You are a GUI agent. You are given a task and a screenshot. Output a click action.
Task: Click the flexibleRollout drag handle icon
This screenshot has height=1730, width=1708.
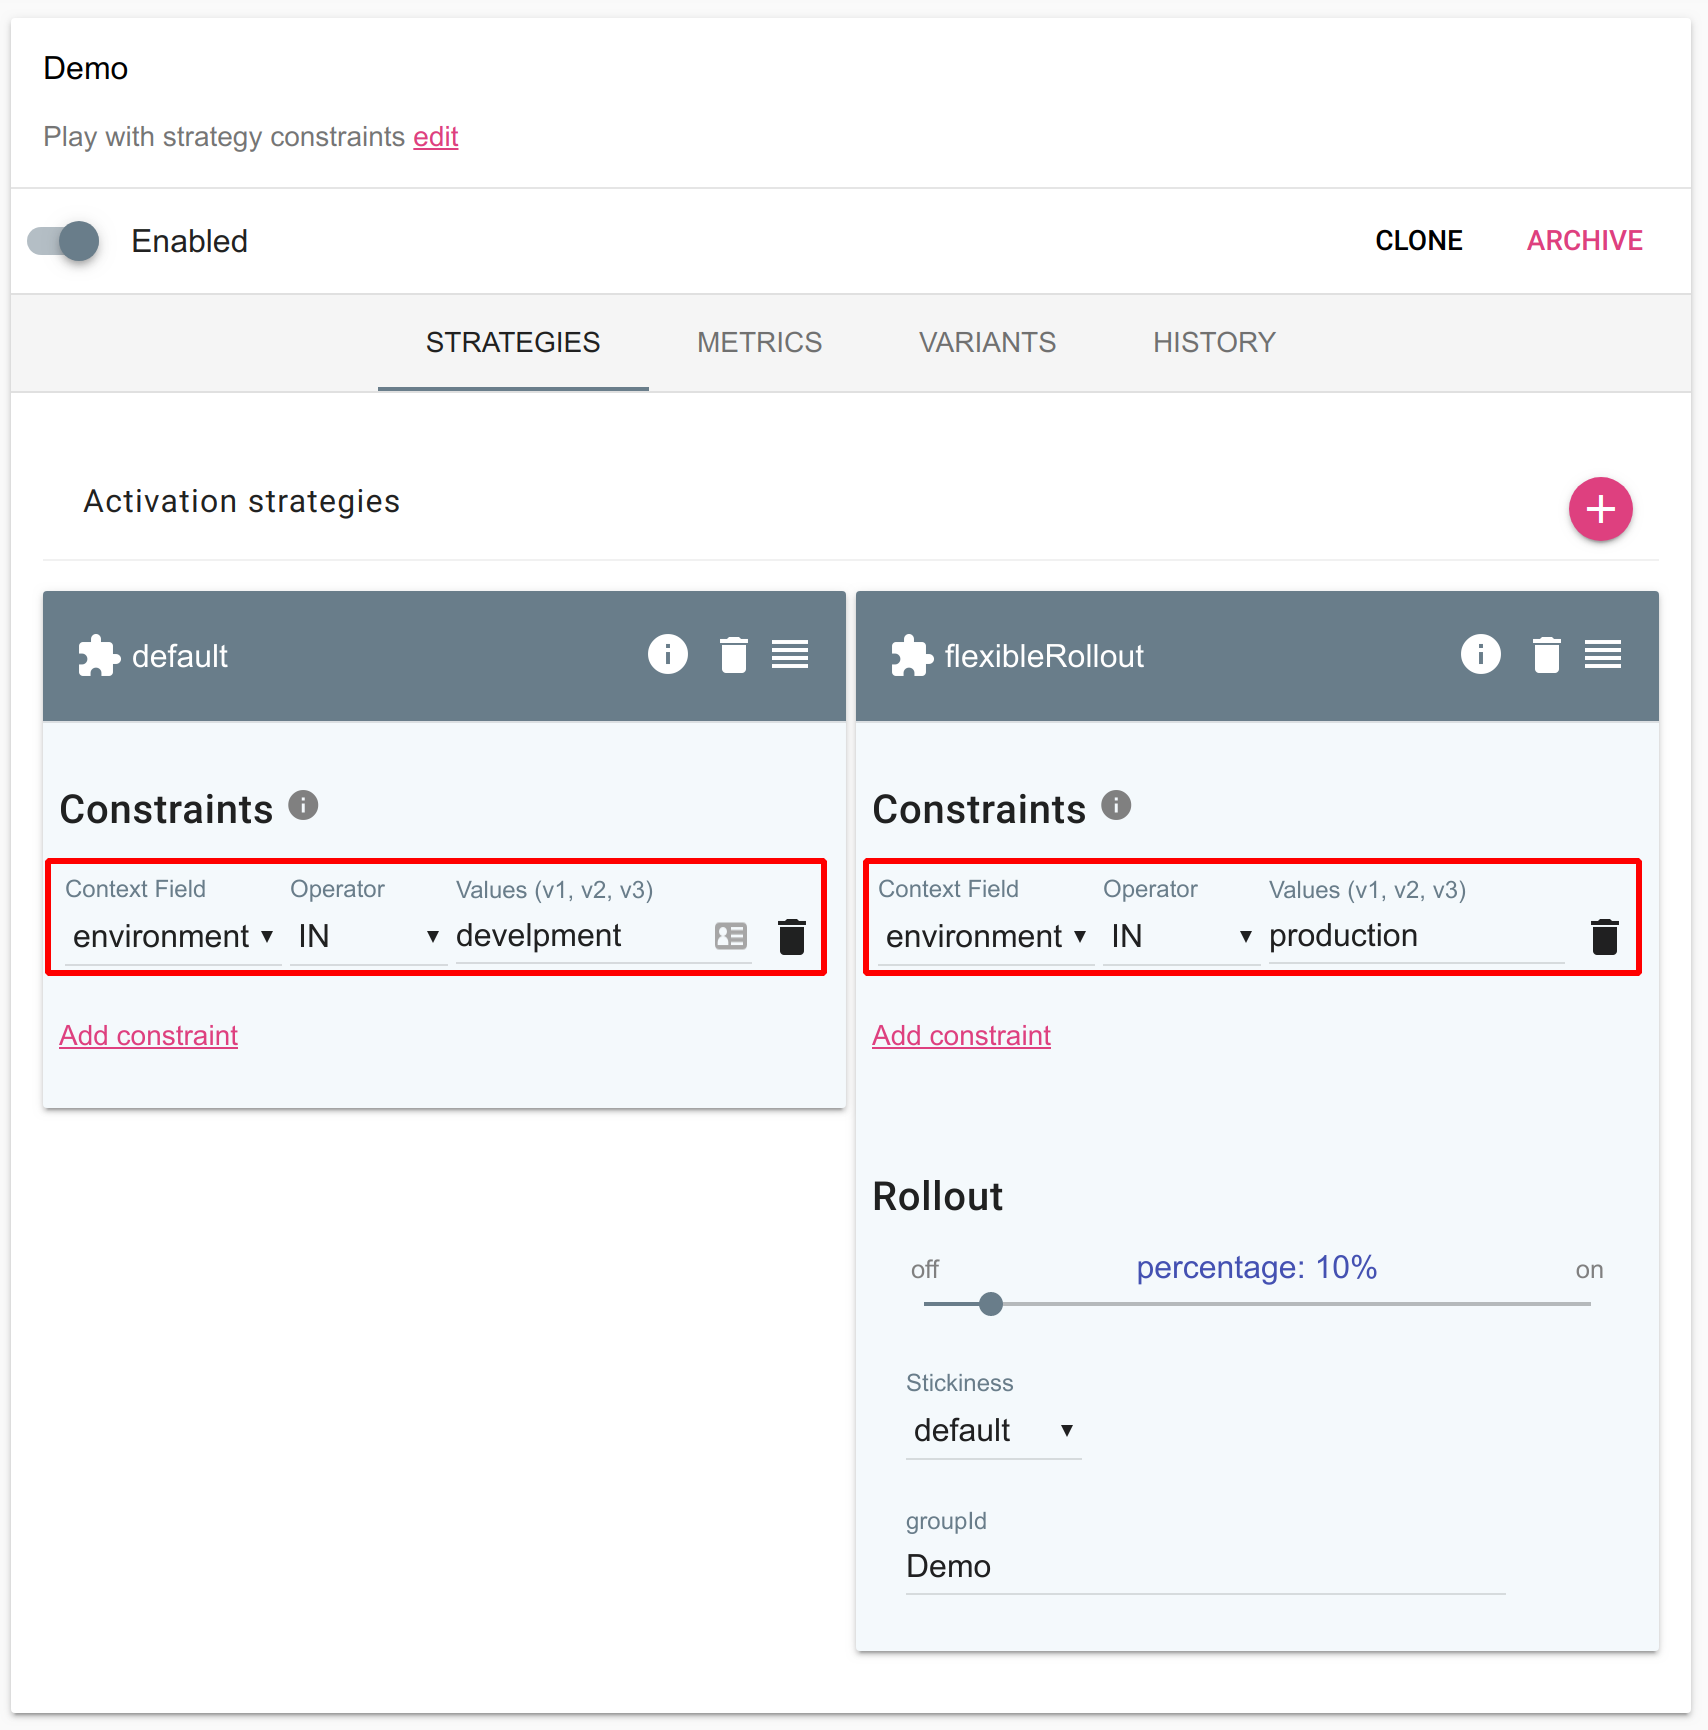point(1603,655)
